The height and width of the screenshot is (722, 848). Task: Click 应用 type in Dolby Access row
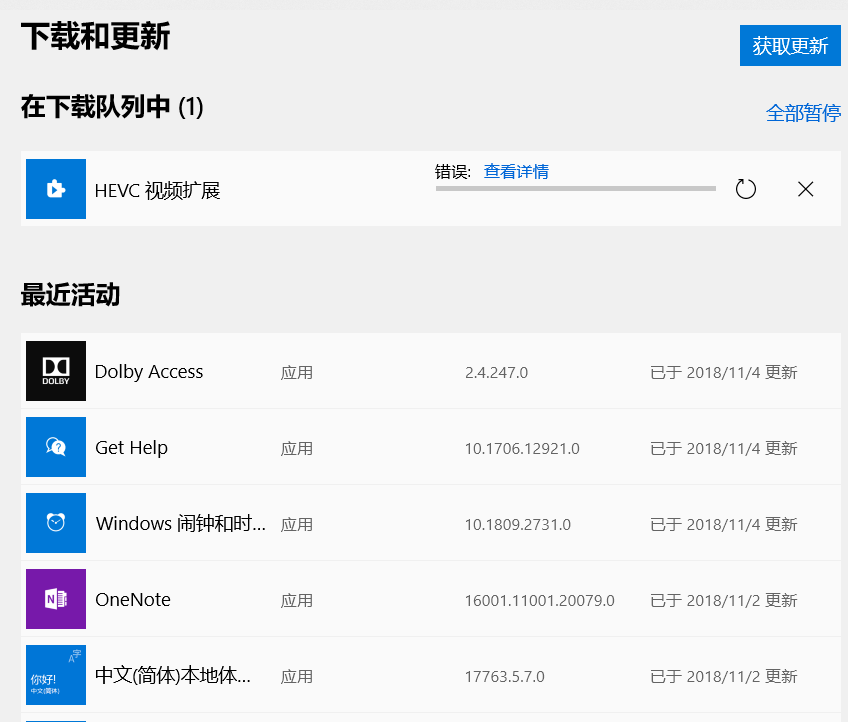pyautogui.click(x=297, y=373)
